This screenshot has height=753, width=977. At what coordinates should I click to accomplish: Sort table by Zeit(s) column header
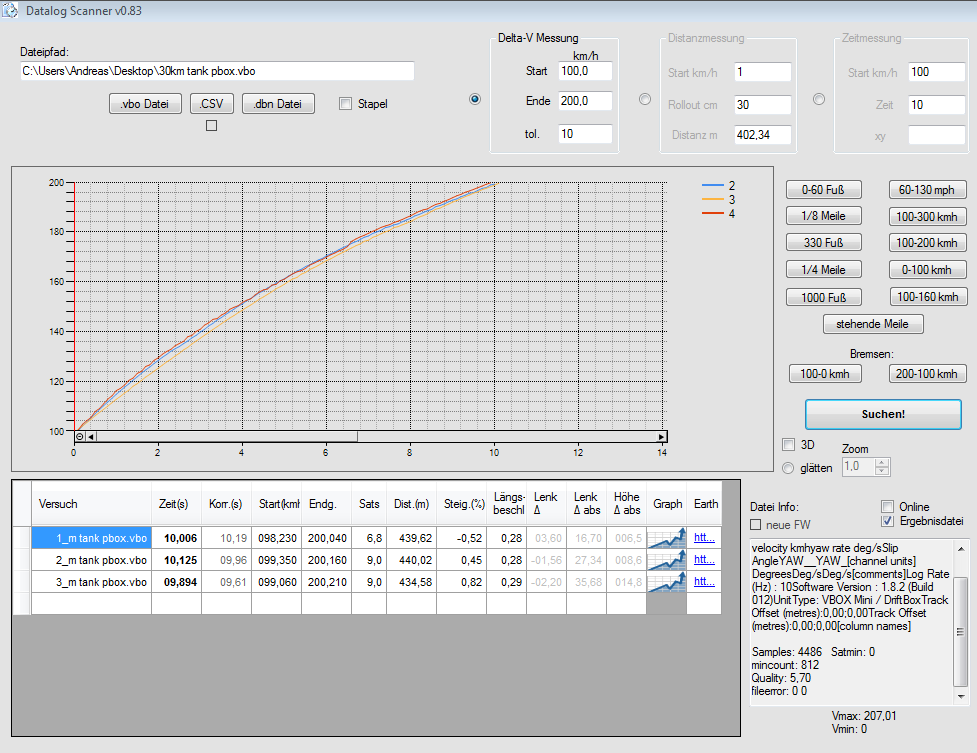tap(174, 504)
